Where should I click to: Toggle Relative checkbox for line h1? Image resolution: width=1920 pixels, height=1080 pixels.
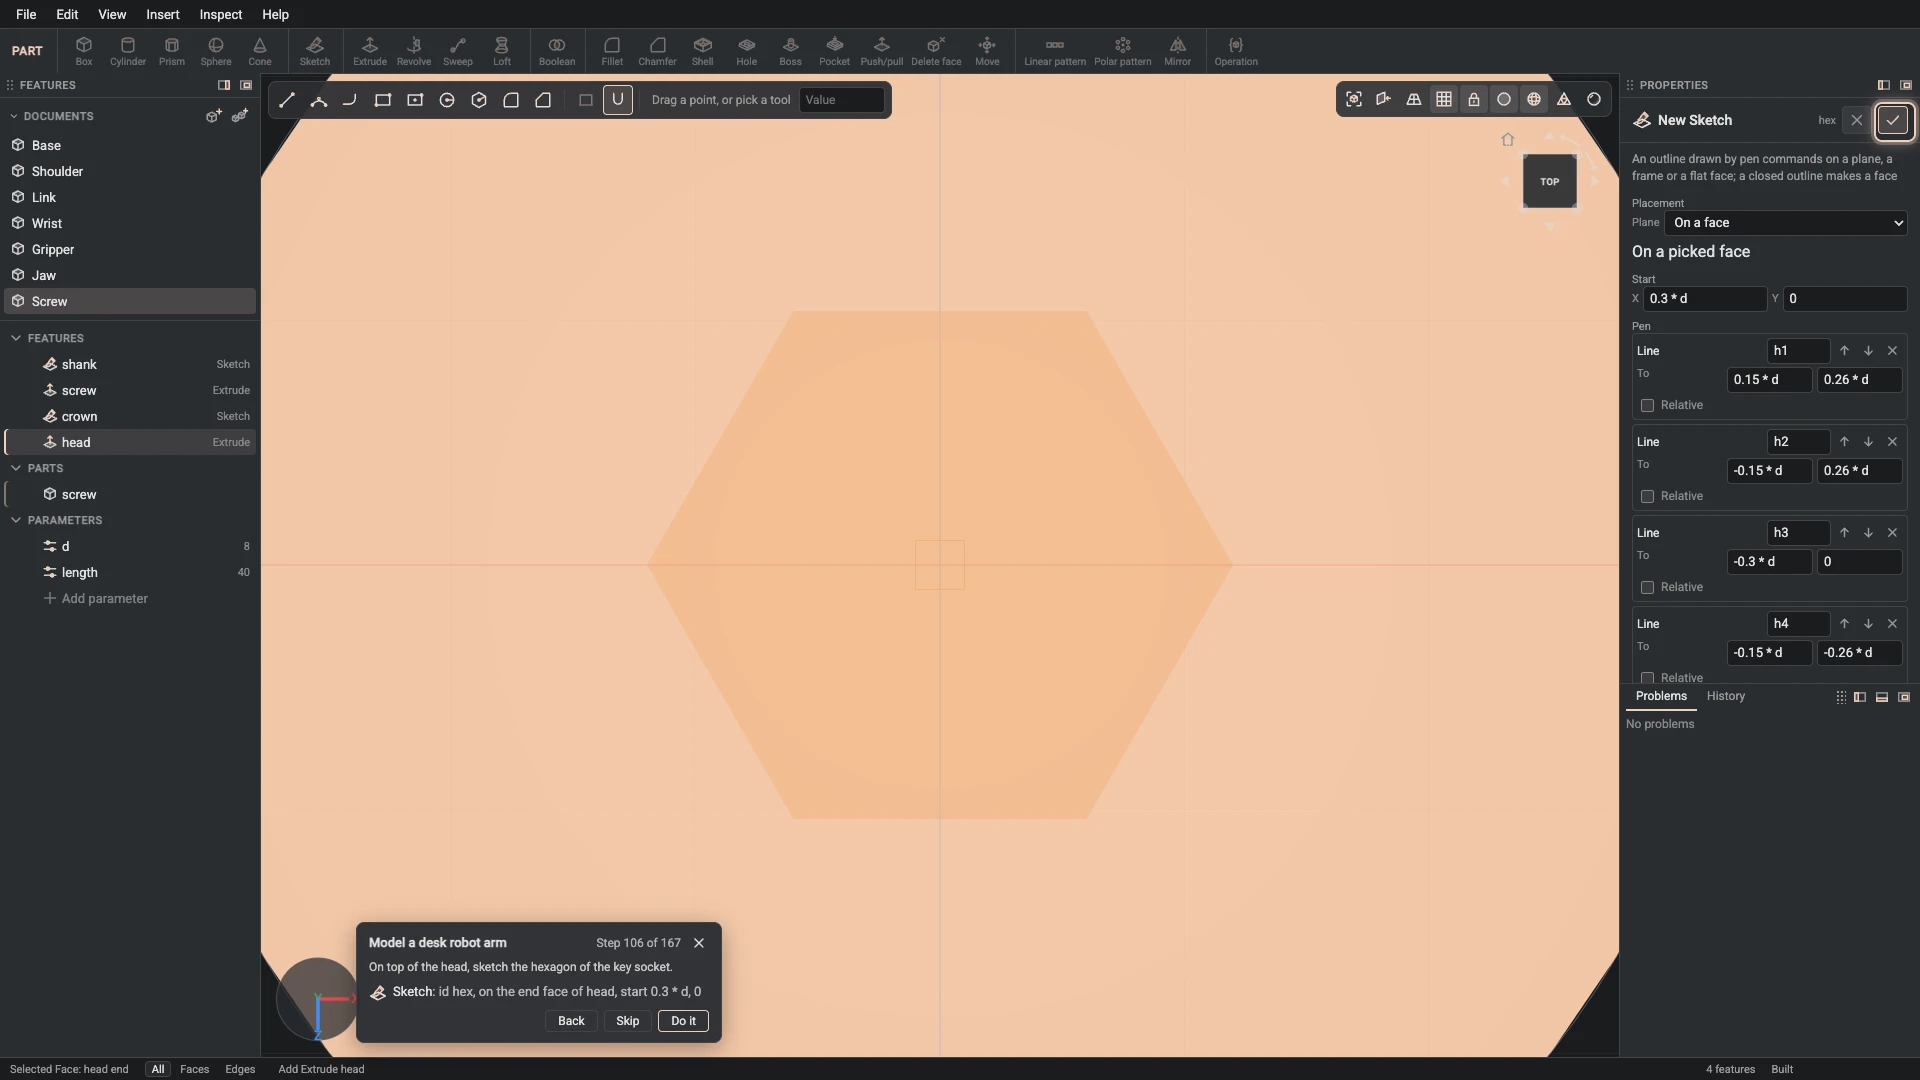pos(1647,405)
